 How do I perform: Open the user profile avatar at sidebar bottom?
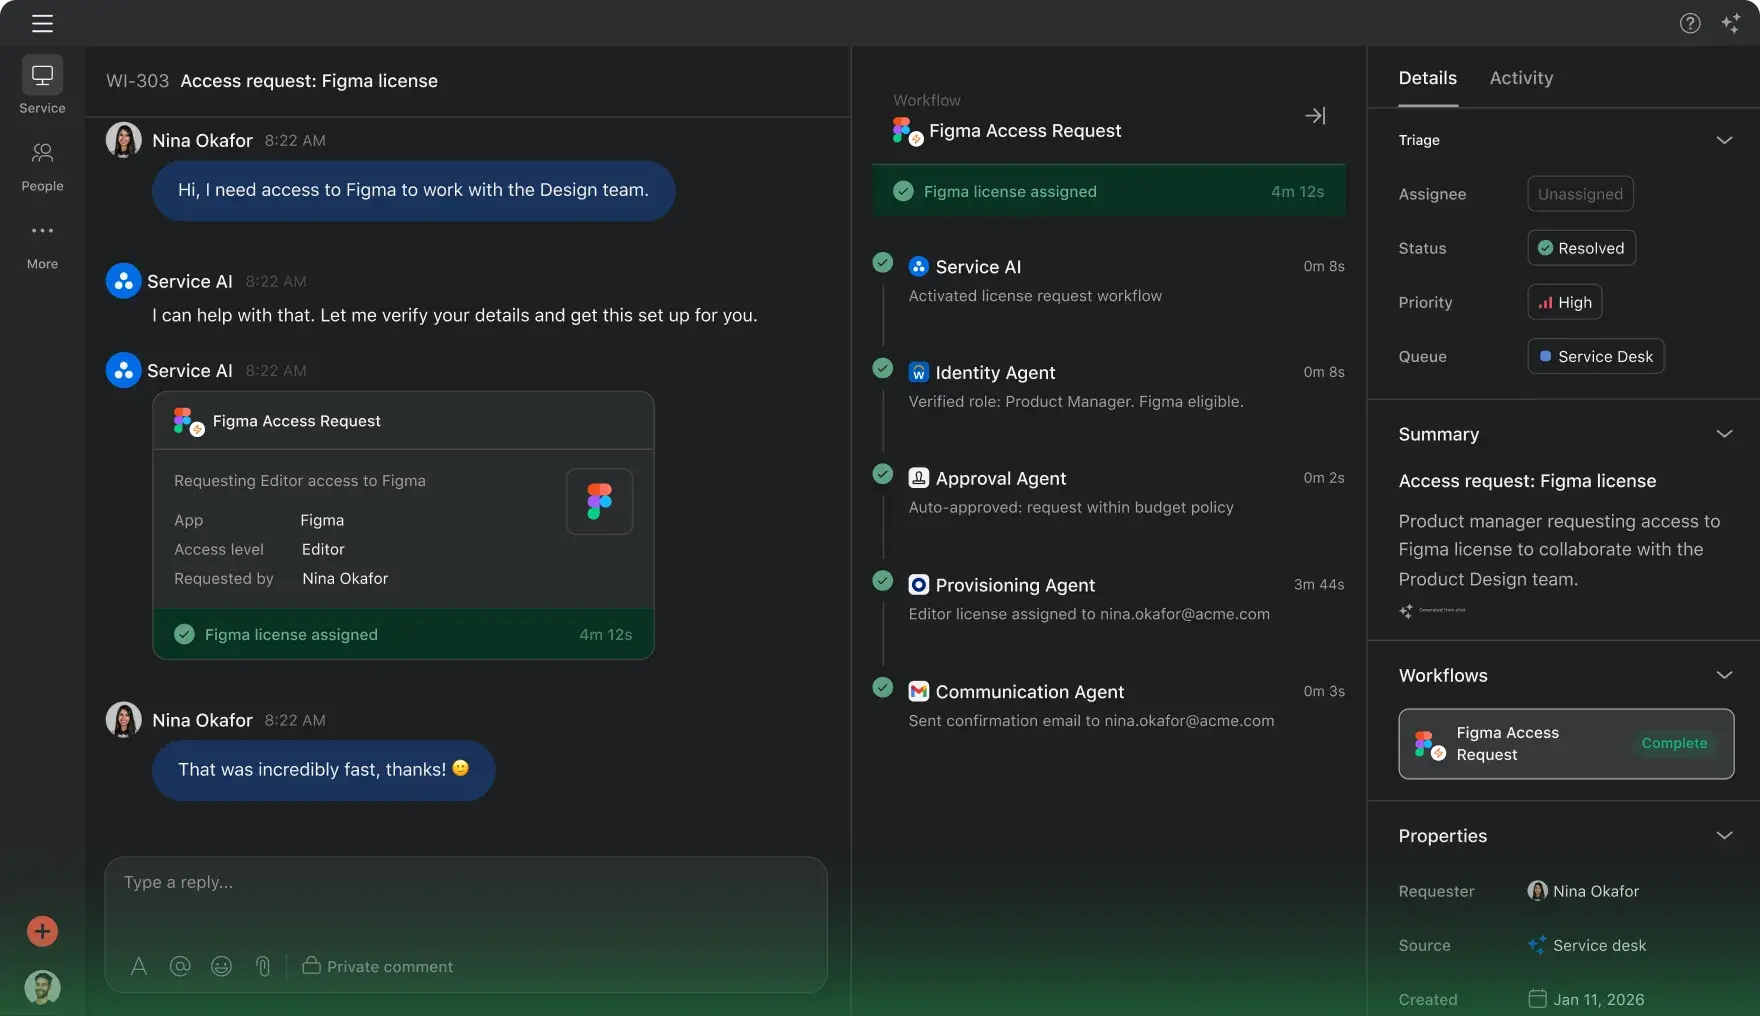coord(42,987)
